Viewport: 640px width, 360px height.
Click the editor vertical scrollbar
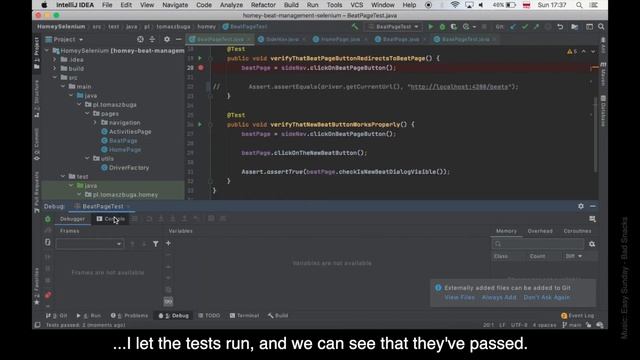click(x=596, y=135)
